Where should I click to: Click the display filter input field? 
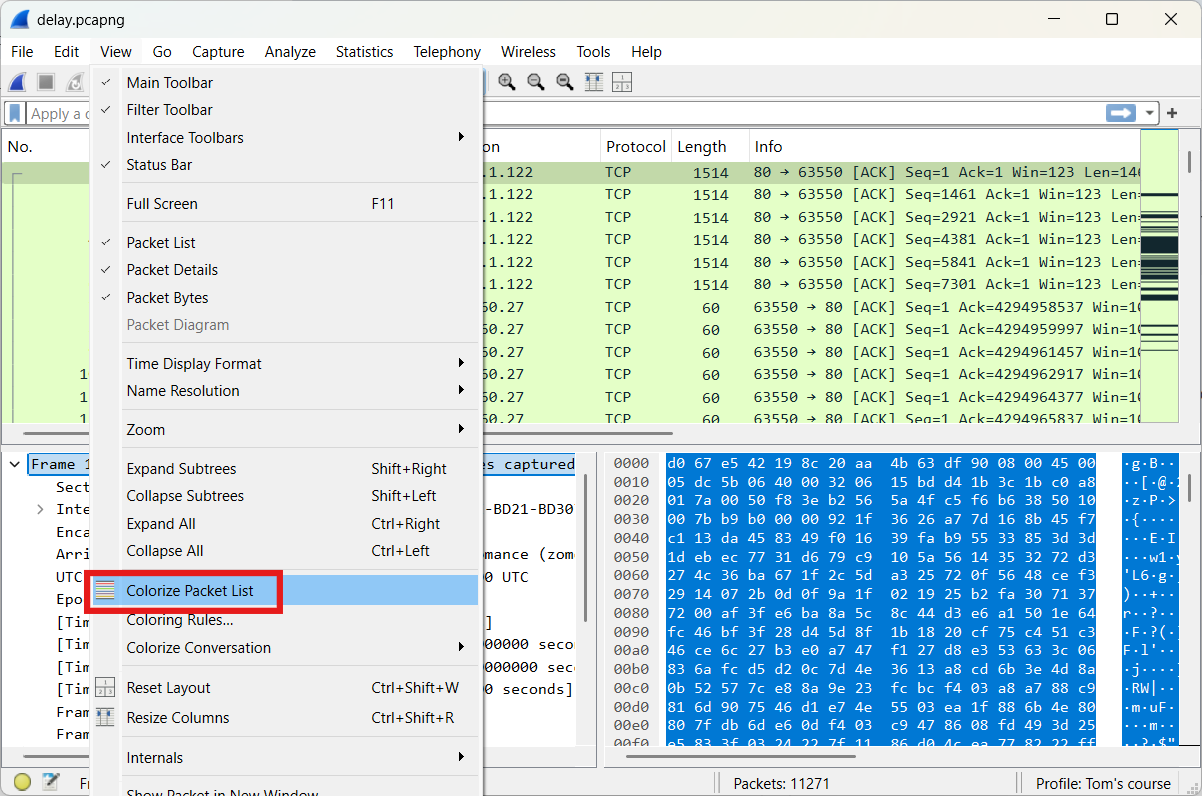(565, 113)
